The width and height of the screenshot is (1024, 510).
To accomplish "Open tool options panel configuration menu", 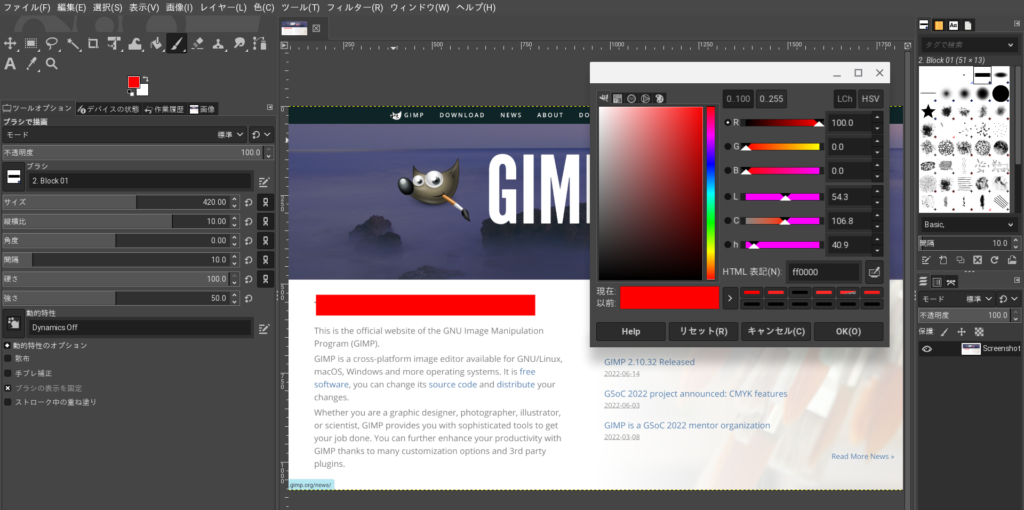I will tap(270, 107).
